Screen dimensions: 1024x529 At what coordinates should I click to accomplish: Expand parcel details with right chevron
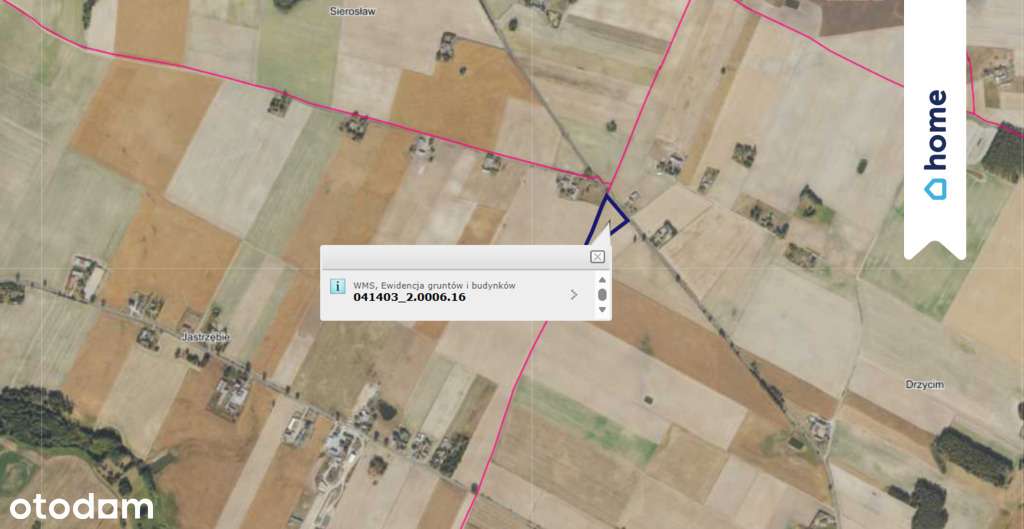point(574,295)
